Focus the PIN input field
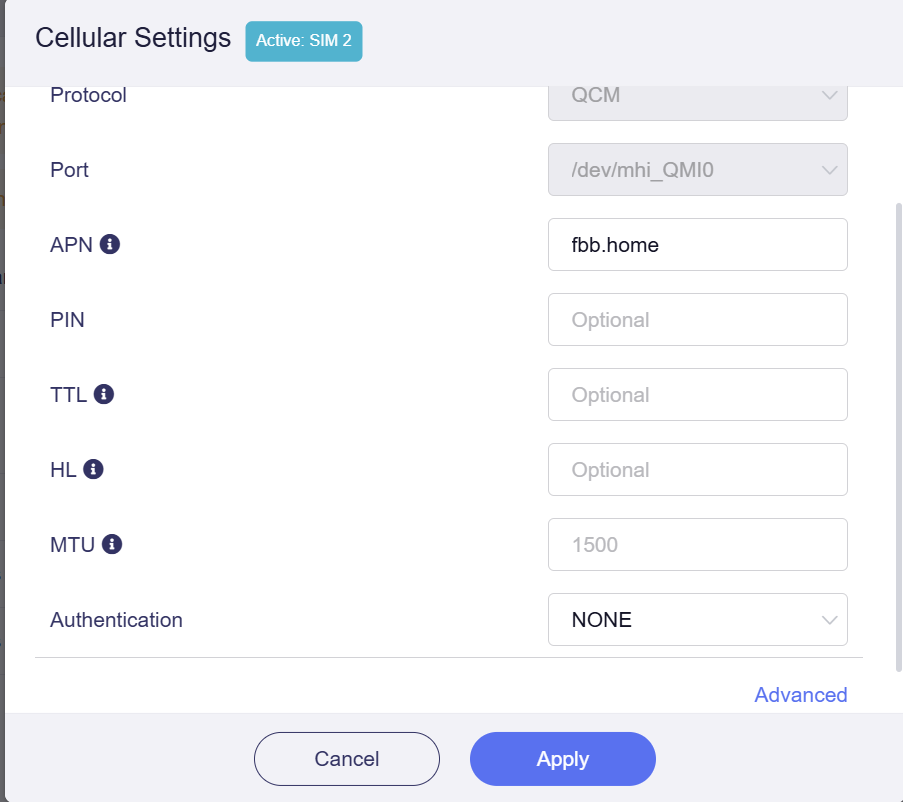 click(697, 320)
